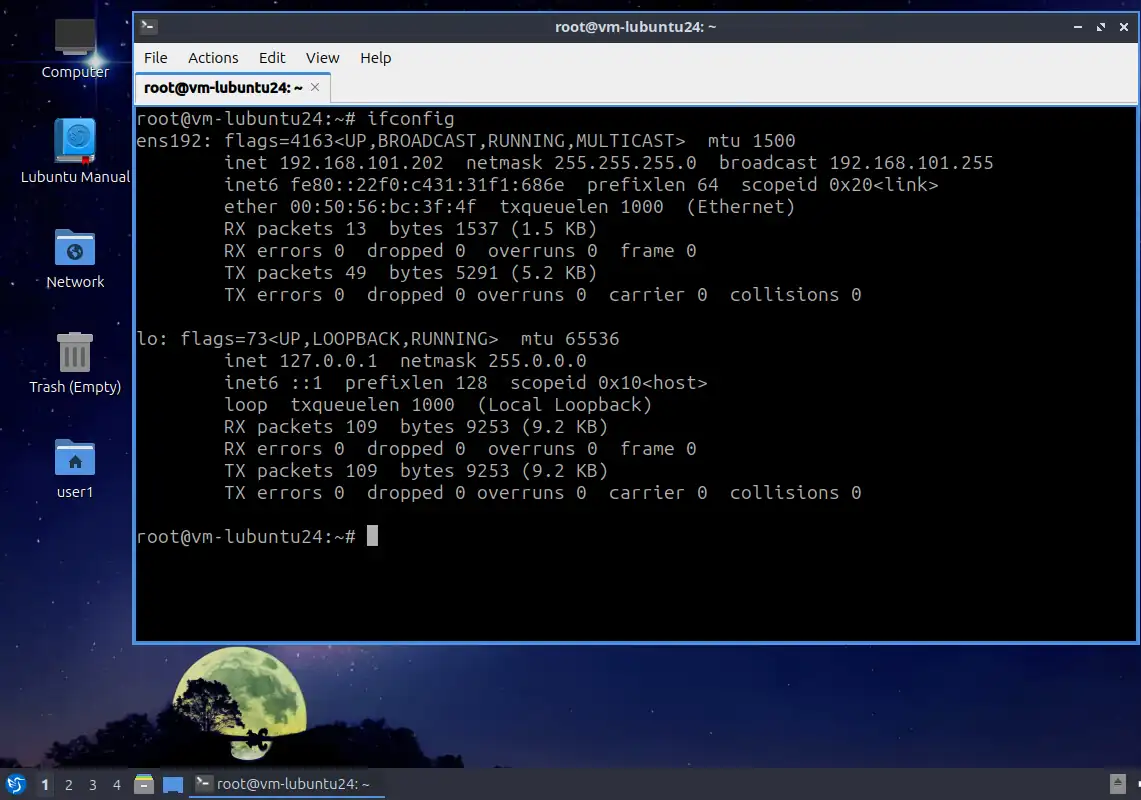This screenshot has height=800, width=1141.
Task: Open the user1 home folder icon
Action: pyautogui.click(x=75, y=468)
